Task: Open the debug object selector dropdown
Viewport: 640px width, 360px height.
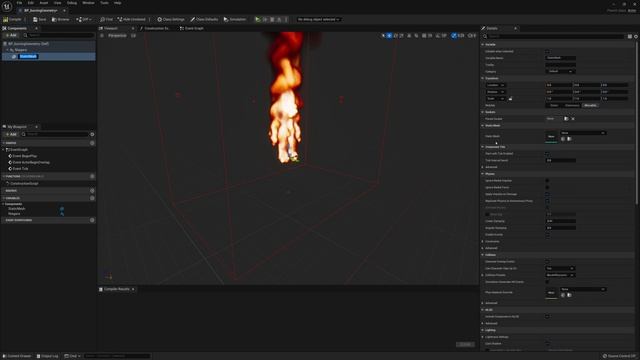Action: [x=318, y=19]
